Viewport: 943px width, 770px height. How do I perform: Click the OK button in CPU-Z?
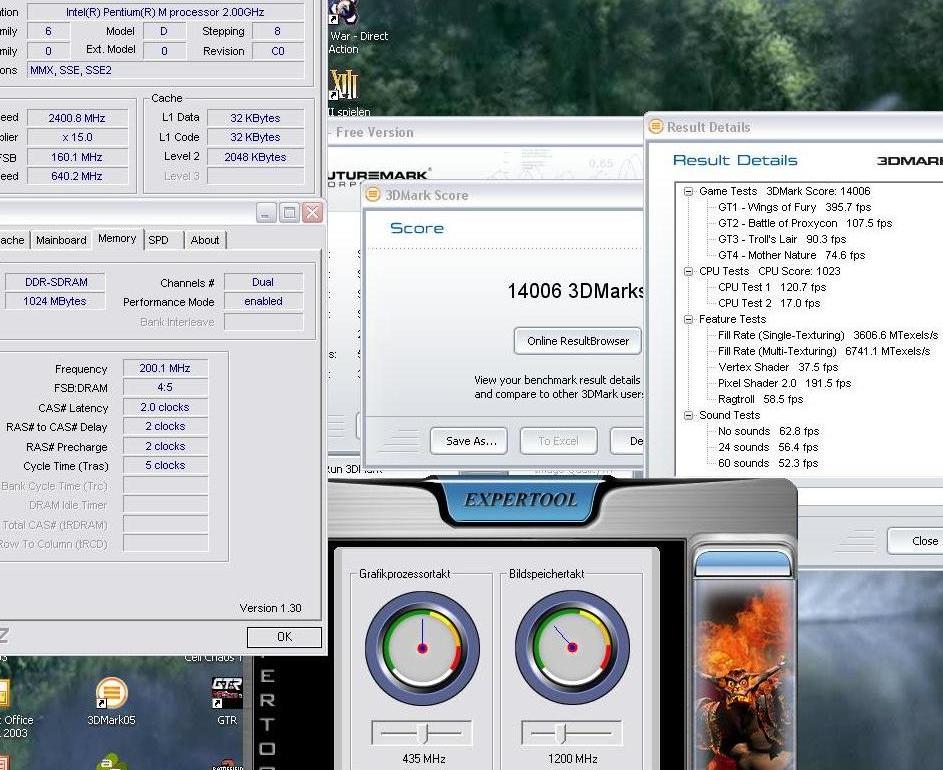(x=284, y=636)
